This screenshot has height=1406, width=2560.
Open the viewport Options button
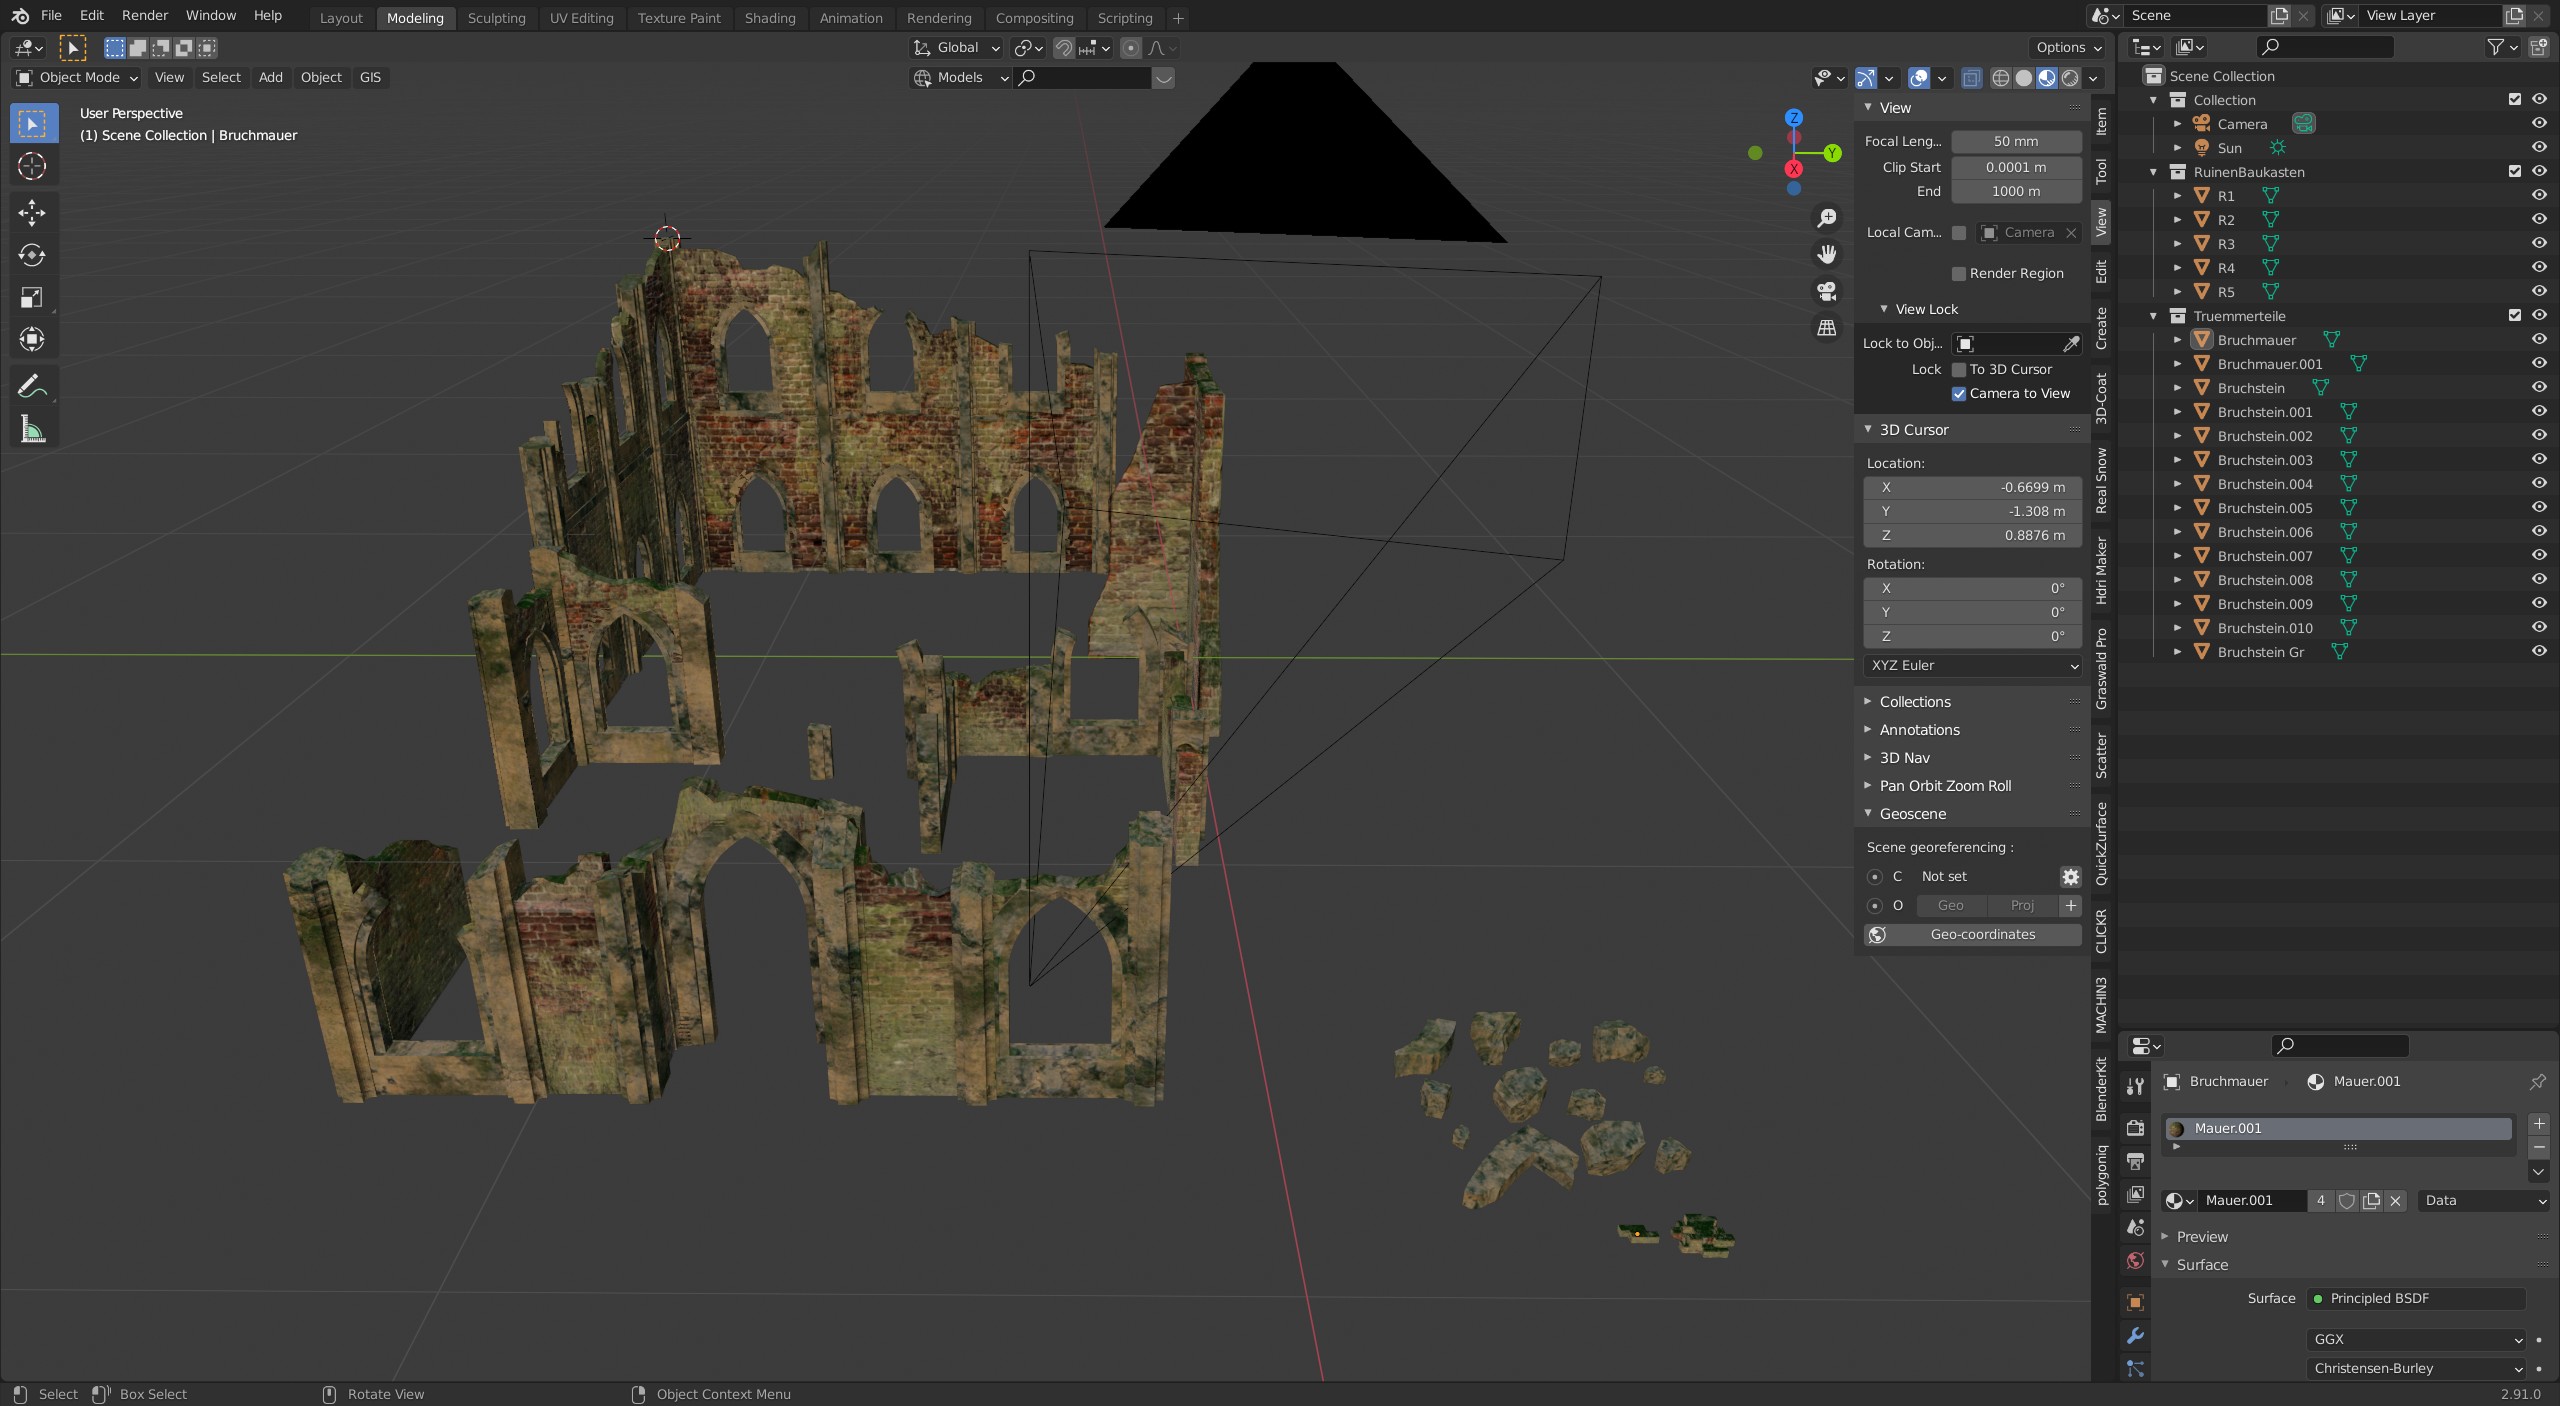pos(2068,47)
